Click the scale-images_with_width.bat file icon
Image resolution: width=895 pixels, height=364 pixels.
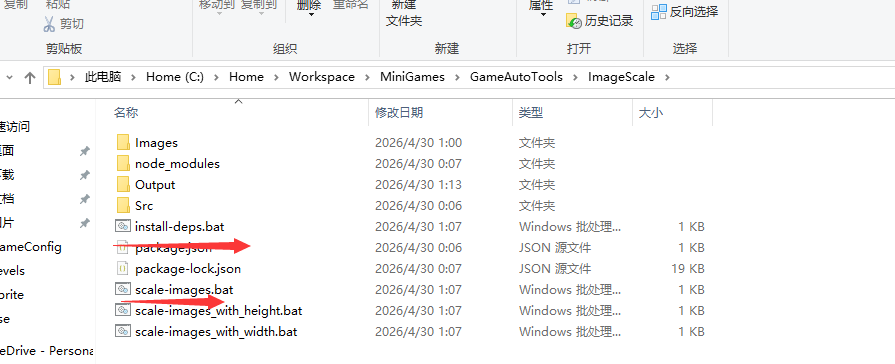(123, 331)
